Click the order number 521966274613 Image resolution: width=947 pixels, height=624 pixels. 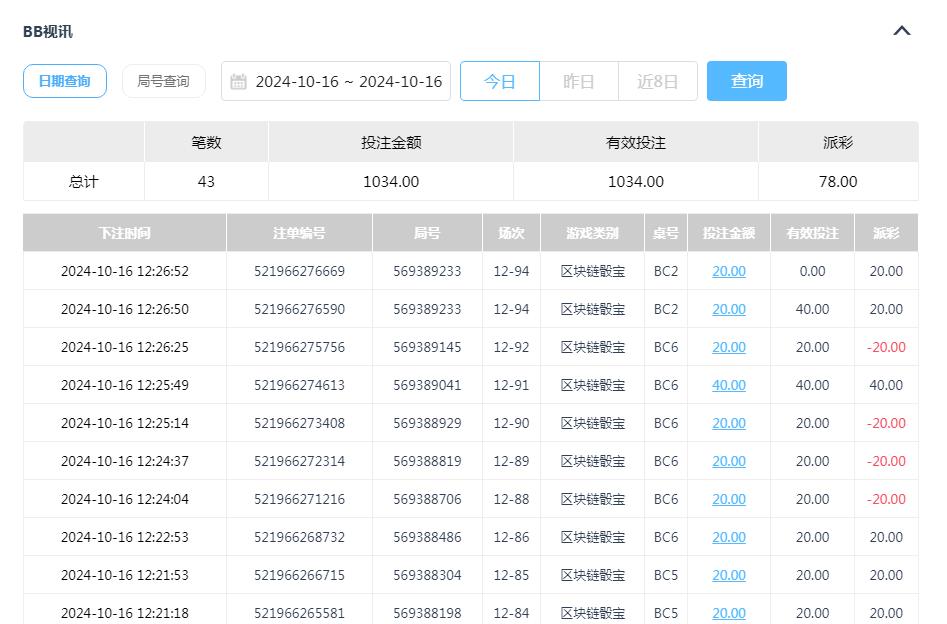298,385
